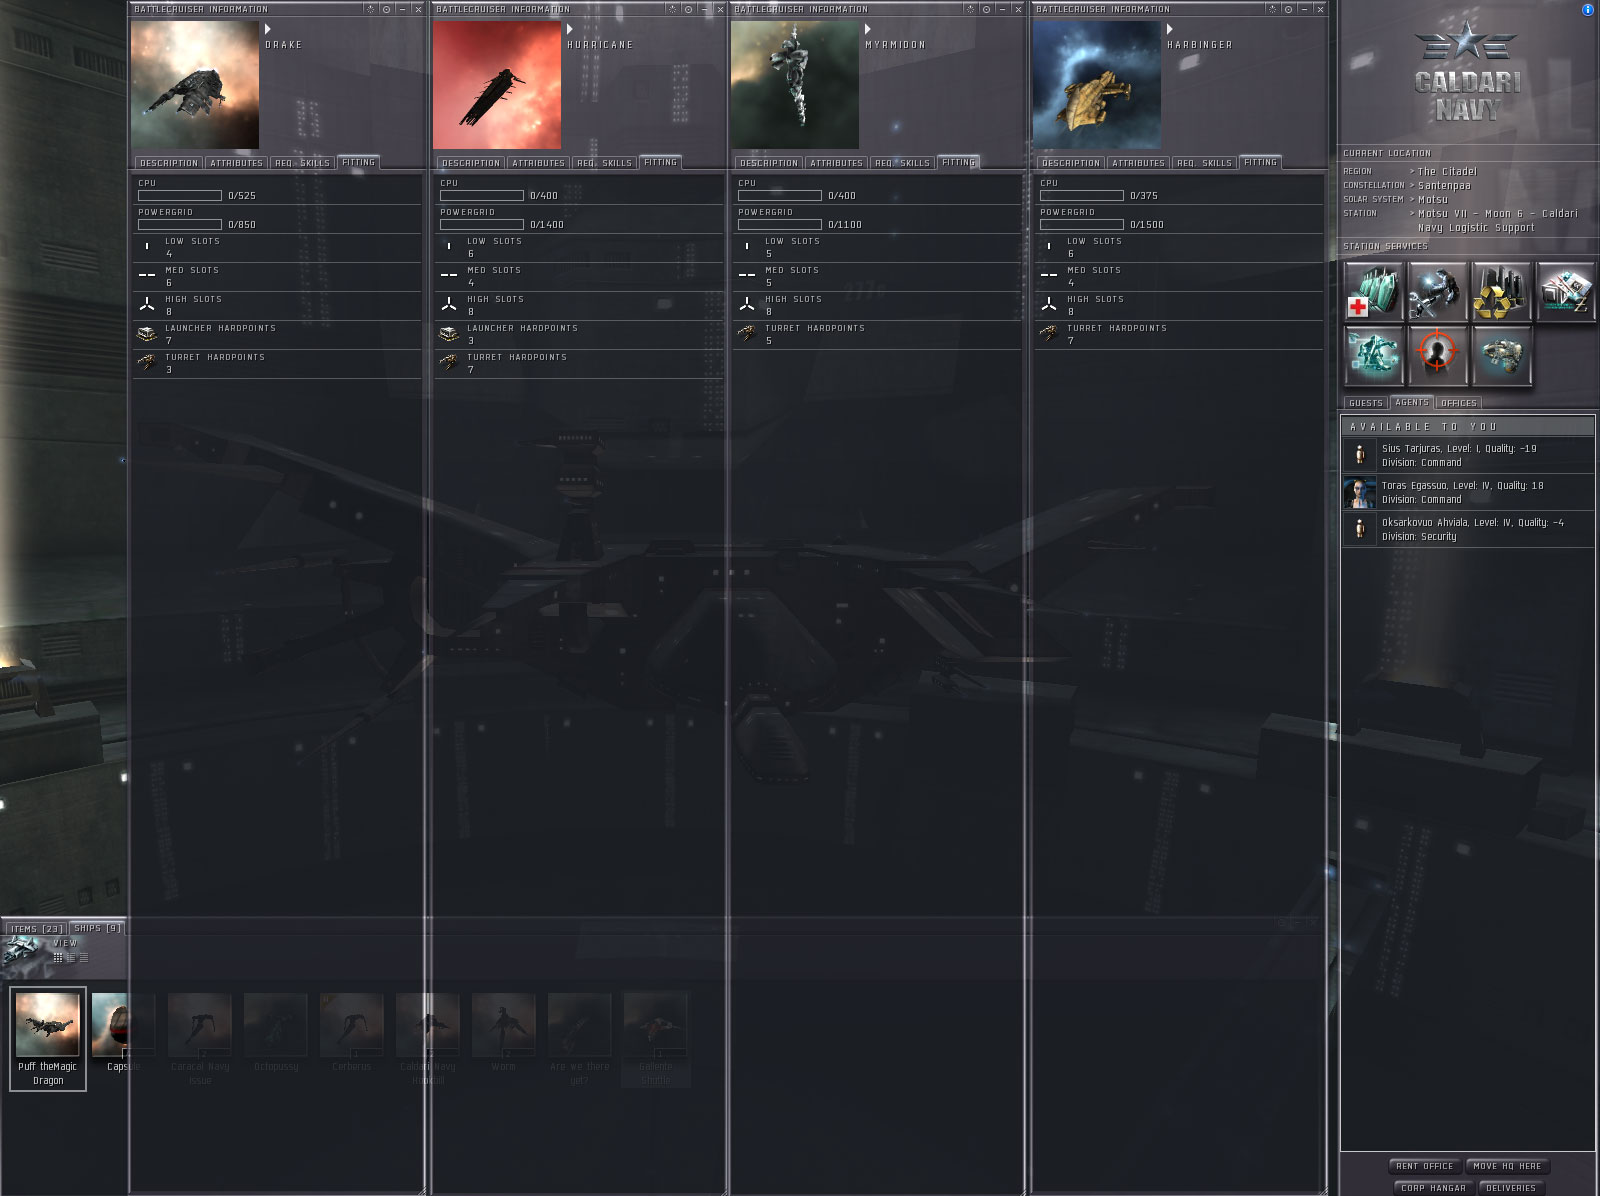Screen dimensions: 1600x1196
Task: Switch to the Offices tab
Action: coord(1459,403)
